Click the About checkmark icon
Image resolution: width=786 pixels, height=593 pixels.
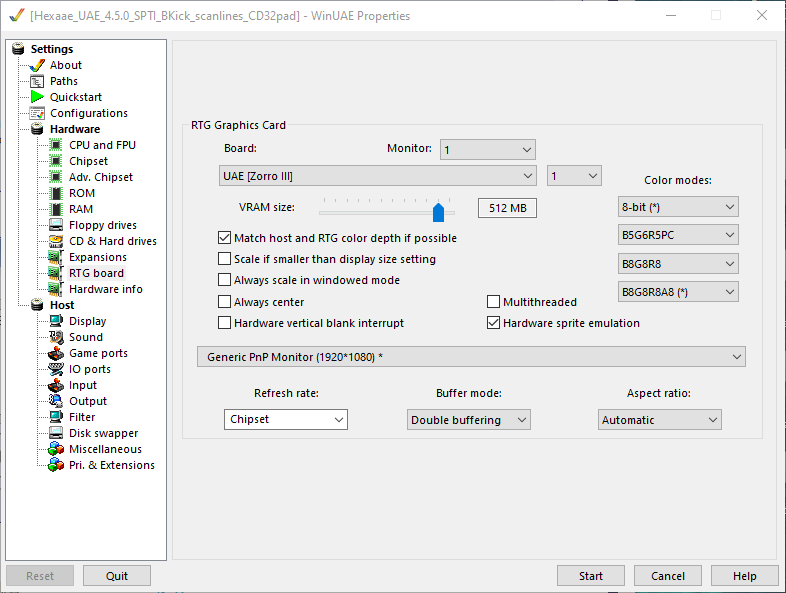click(37, 65)
